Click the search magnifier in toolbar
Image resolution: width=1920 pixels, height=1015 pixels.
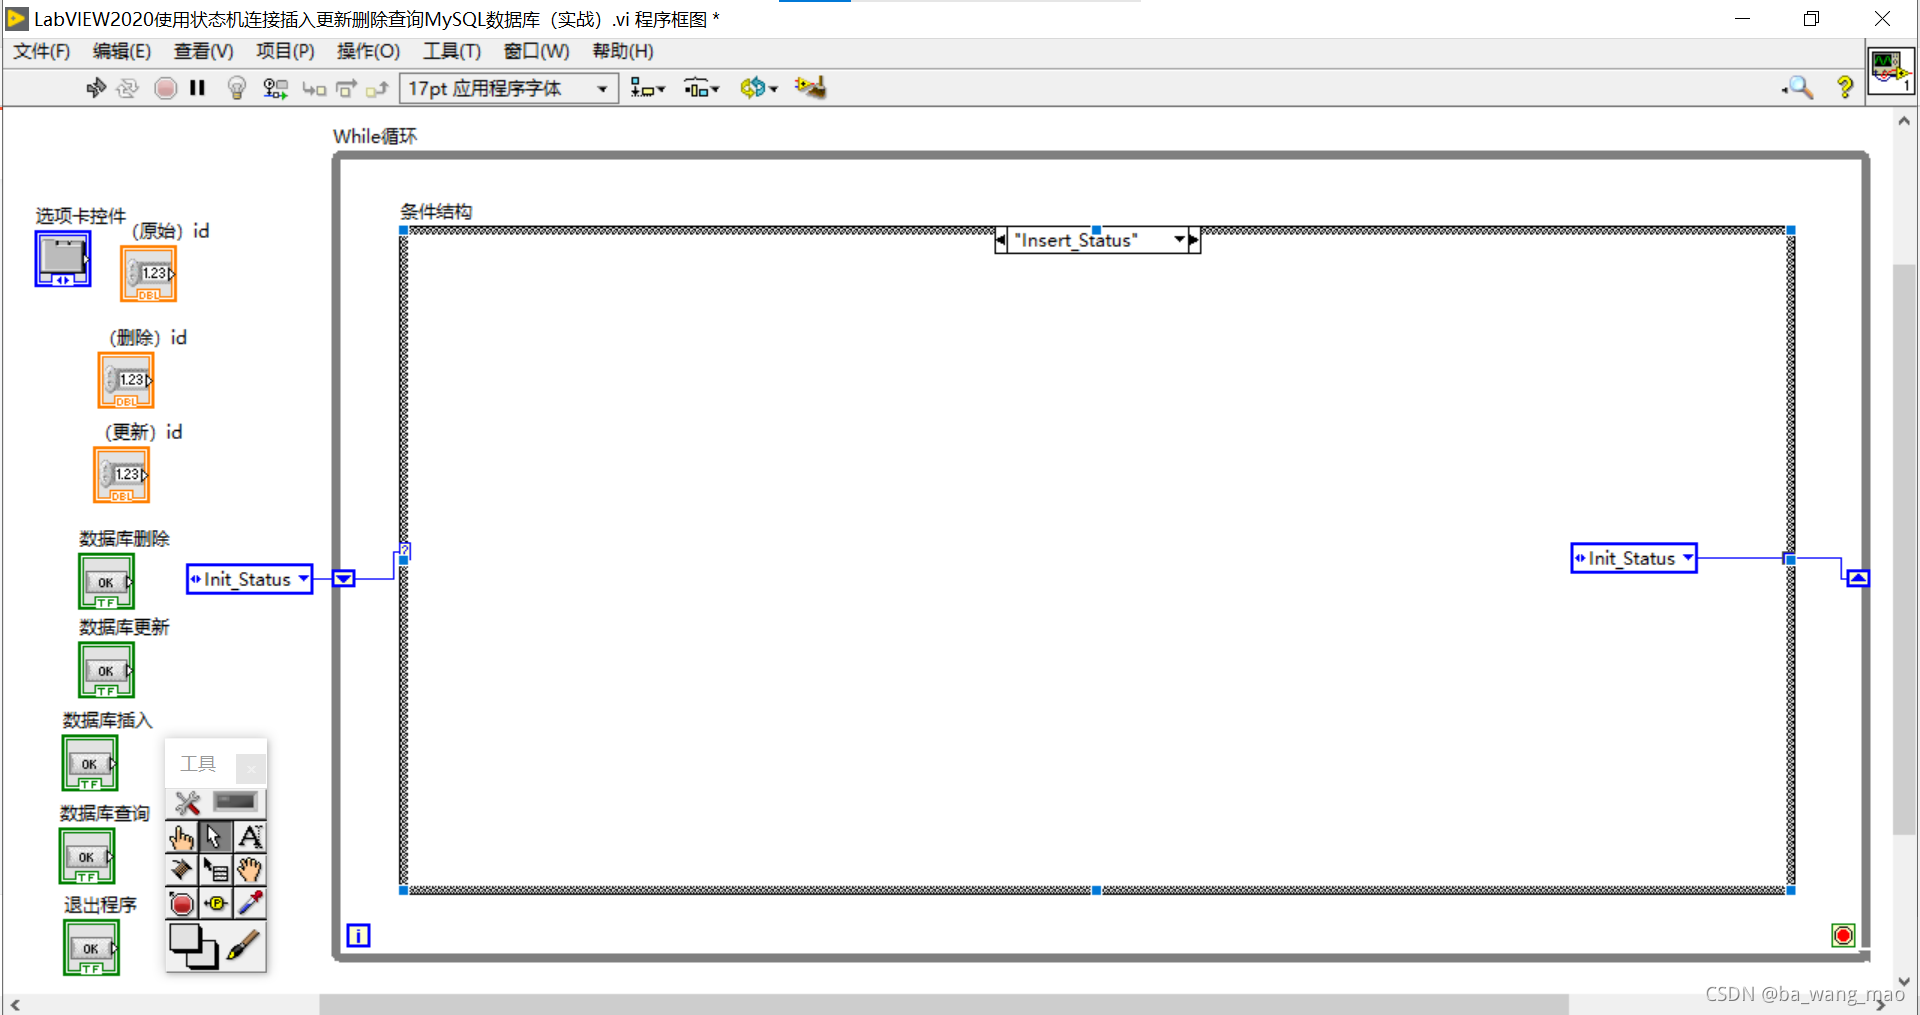[1798, 88]
